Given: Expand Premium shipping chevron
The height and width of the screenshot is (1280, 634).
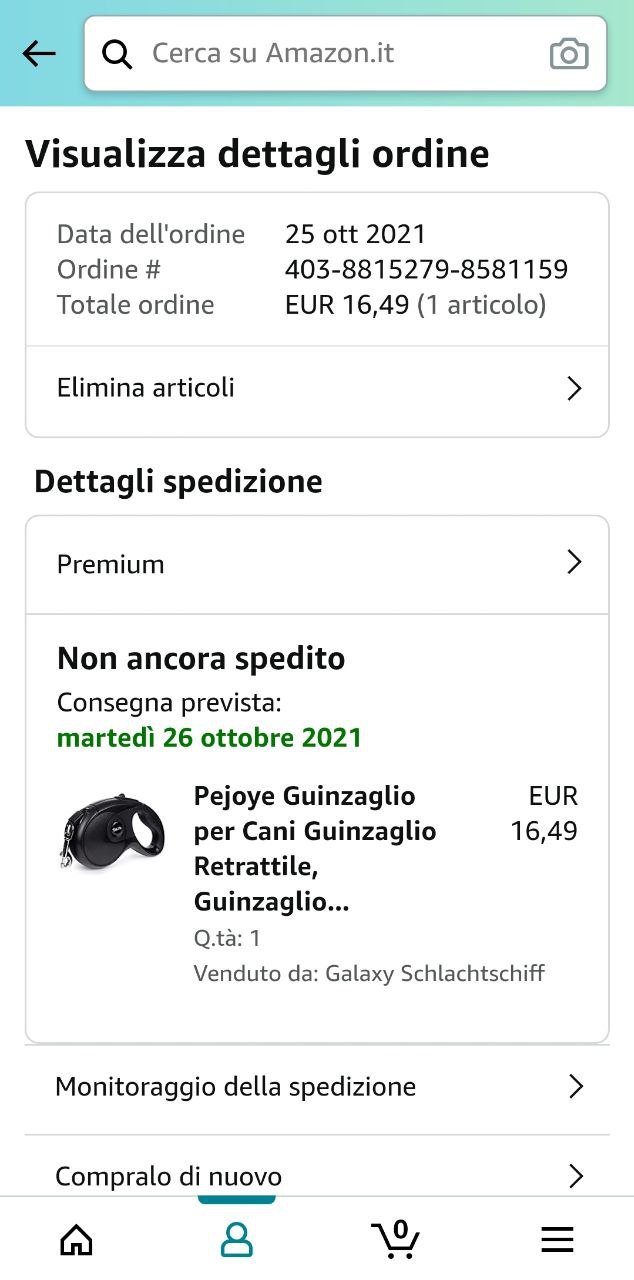Looking at the screenshot, I should coord(574,563).
